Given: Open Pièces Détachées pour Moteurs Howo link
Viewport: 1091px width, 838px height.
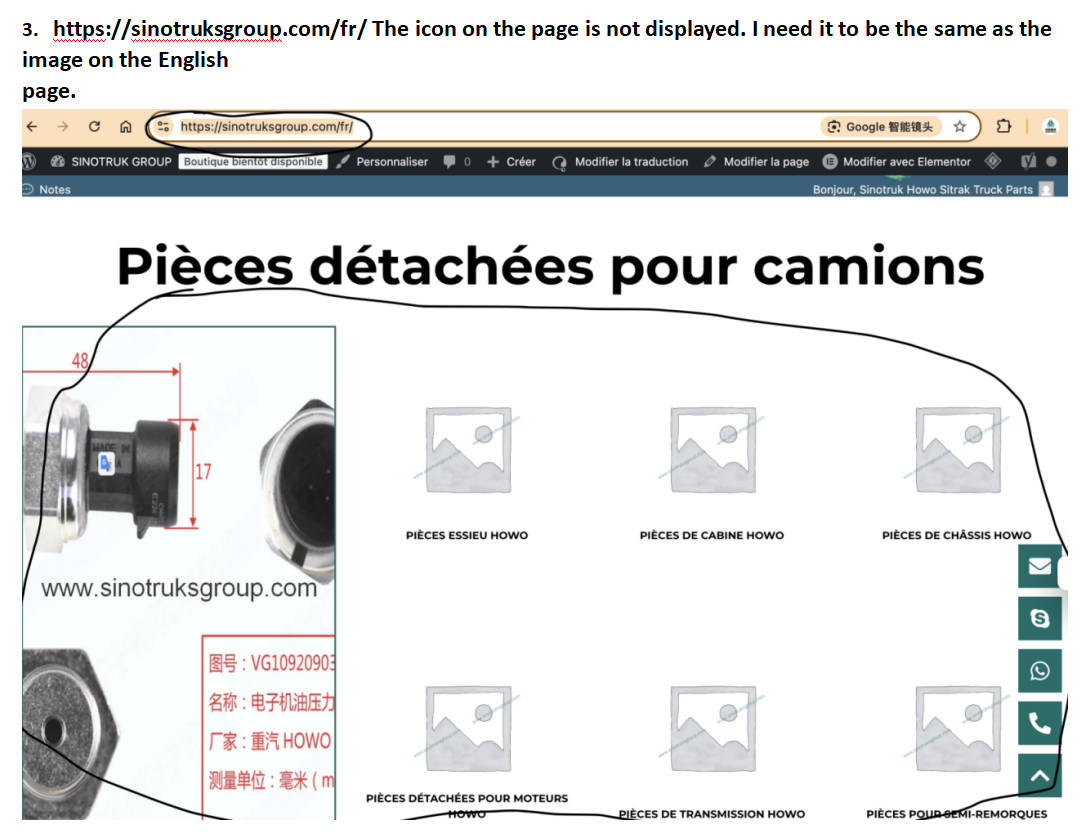Looking at the screenshot, I should click(467, 805).
